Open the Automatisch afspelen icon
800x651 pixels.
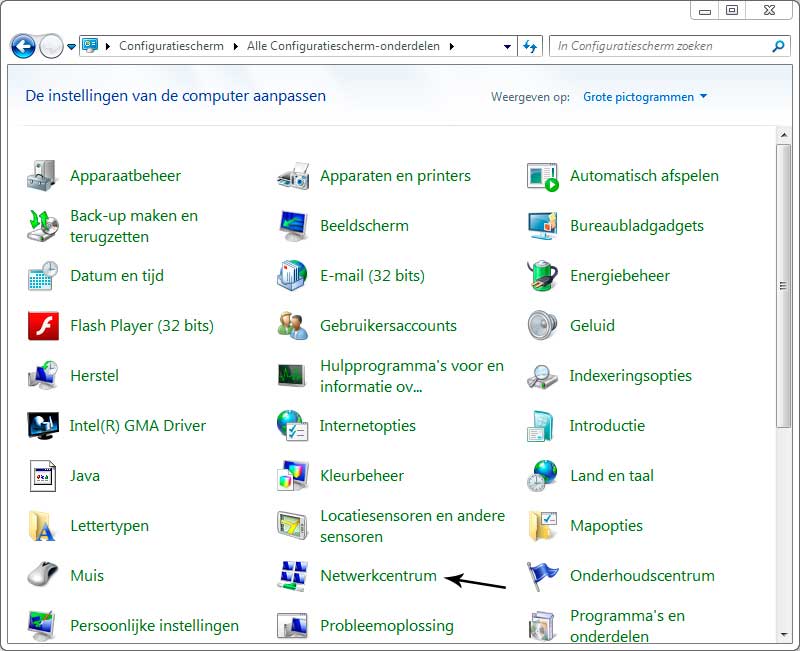(x=542, y=177)
